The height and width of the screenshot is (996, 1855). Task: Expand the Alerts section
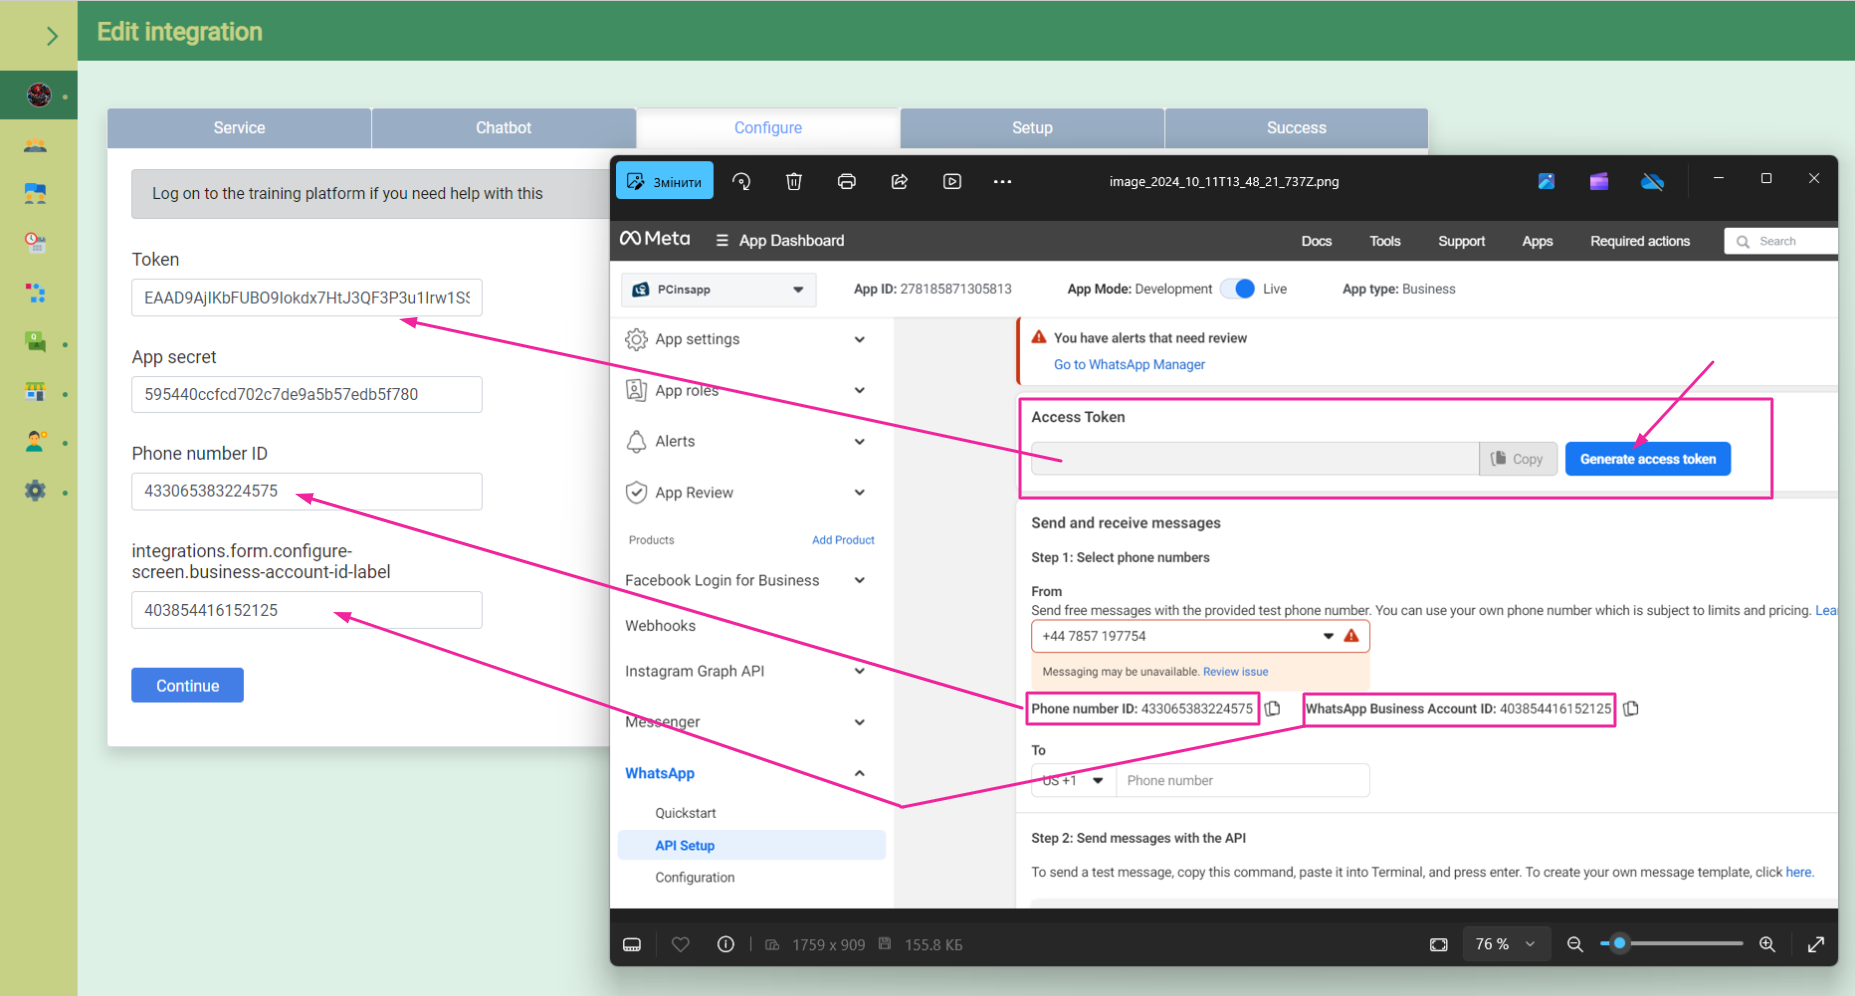pos(746,441)
